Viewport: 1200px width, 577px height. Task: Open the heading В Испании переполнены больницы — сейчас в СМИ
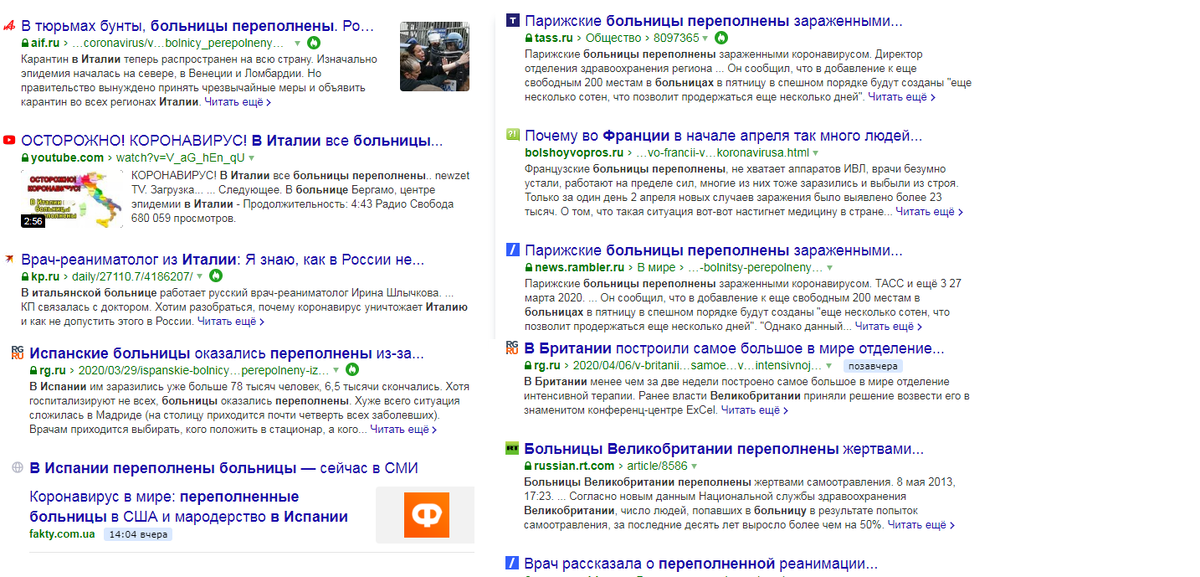[223, 468]
